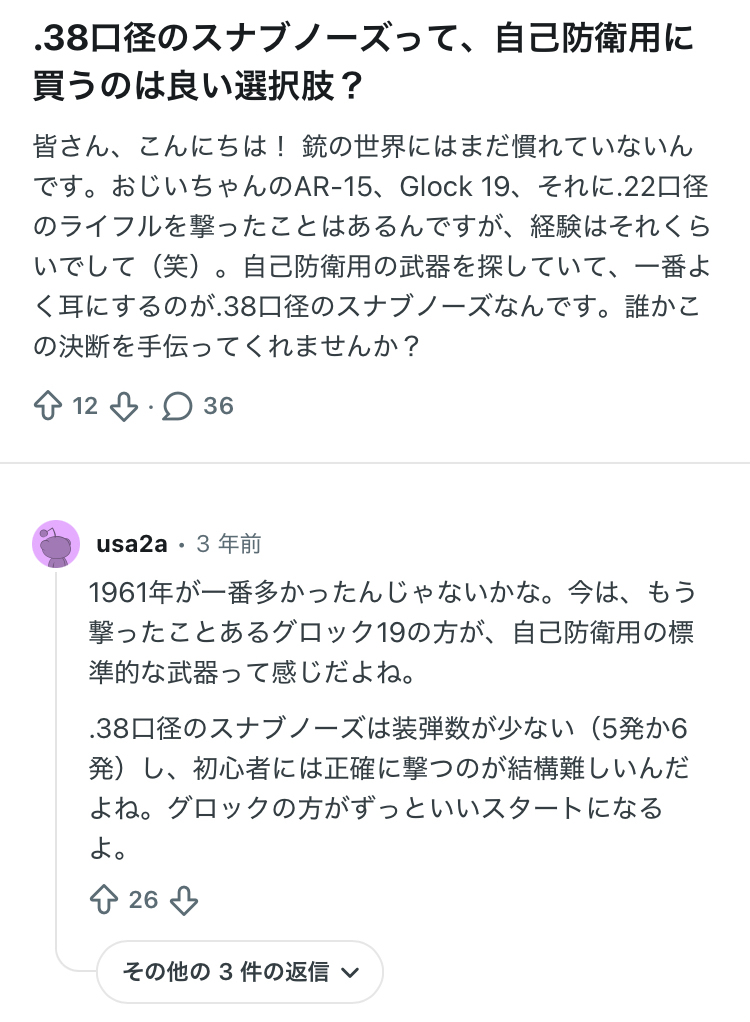This screenshot has height=1022, width=750.
Task: Click the comment score 26
Action: (x=144, y=900)
